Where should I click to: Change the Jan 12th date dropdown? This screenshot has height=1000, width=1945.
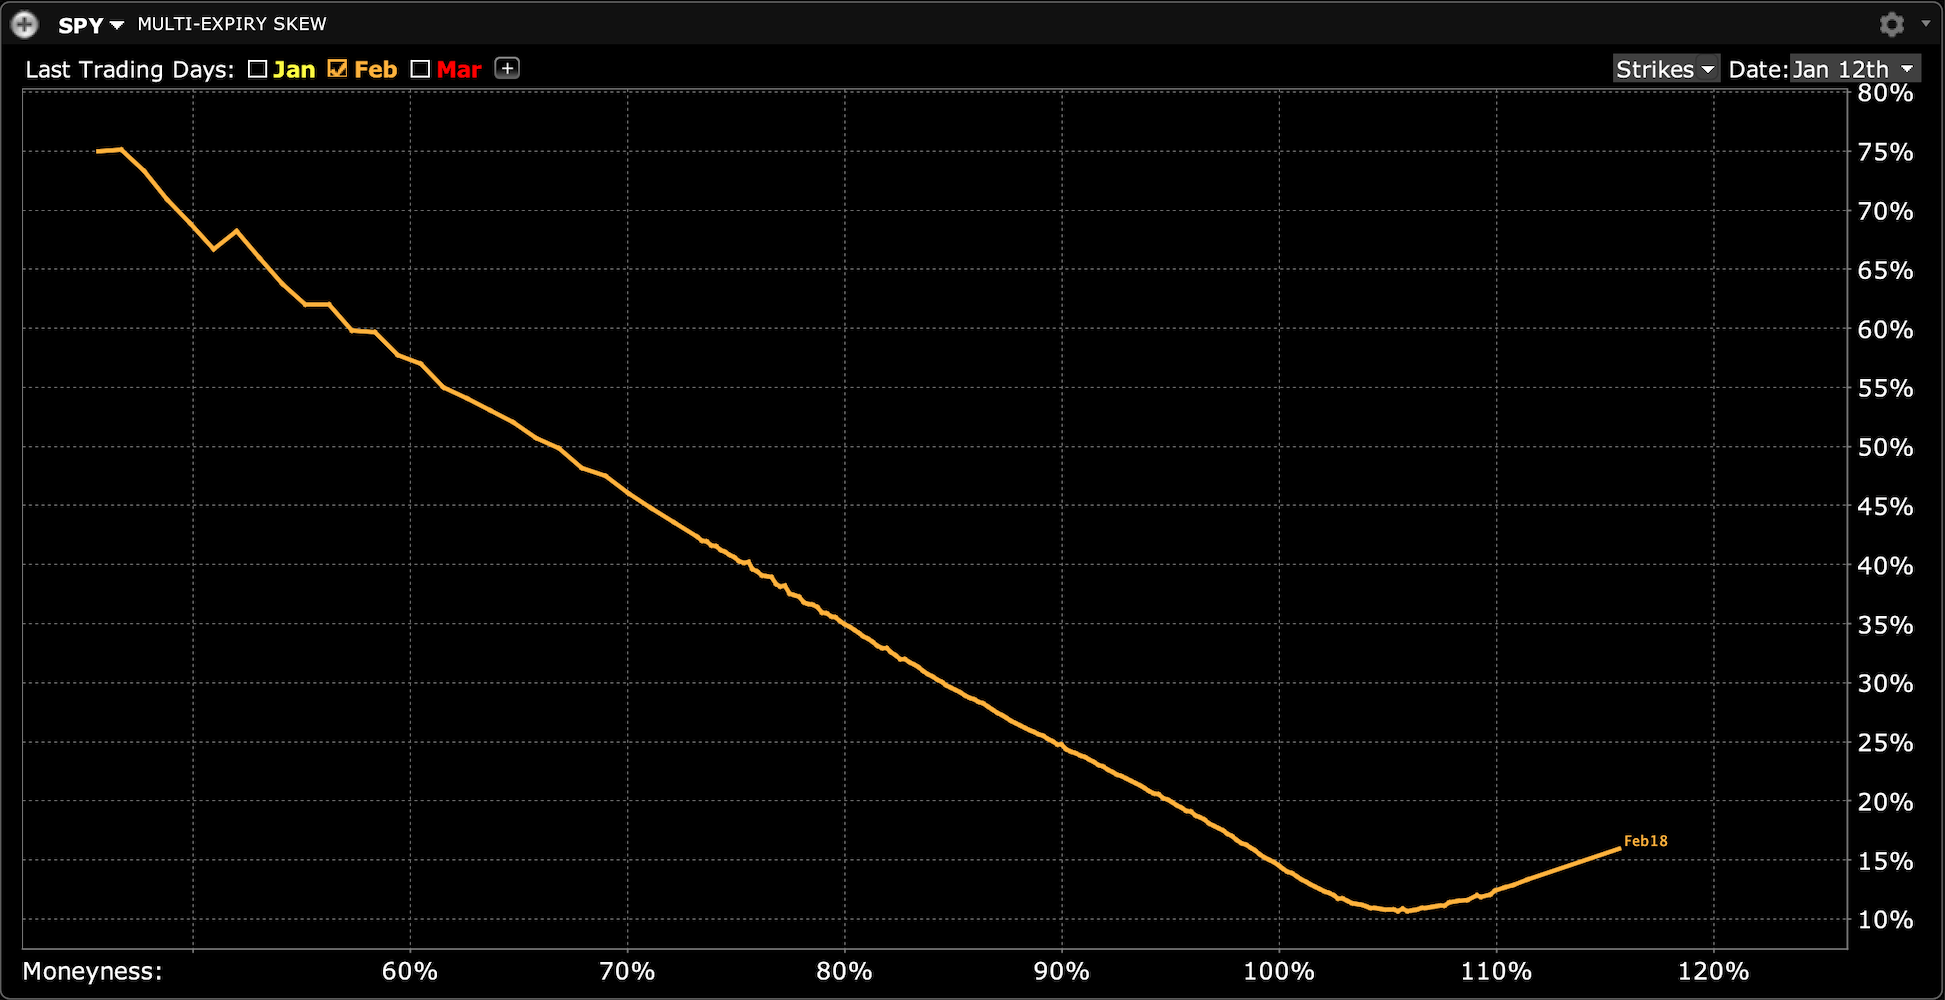1855,69
